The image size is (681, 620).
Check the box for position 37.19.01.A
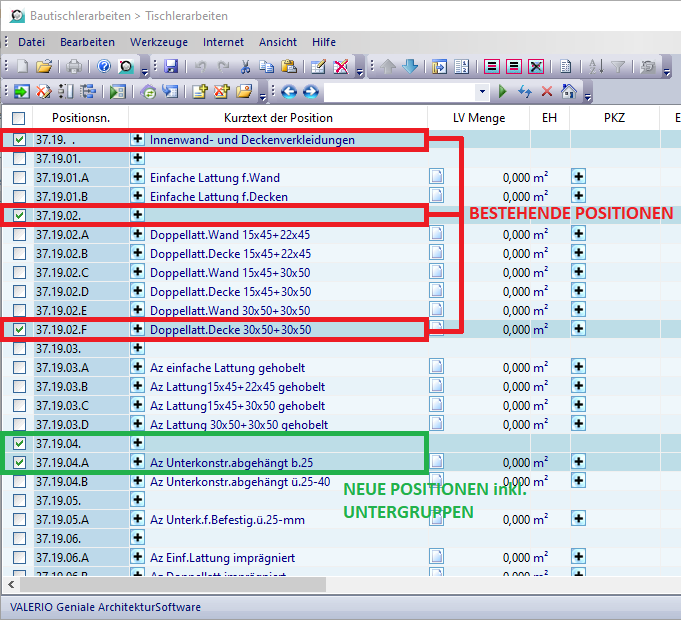[x=20, y=178]
